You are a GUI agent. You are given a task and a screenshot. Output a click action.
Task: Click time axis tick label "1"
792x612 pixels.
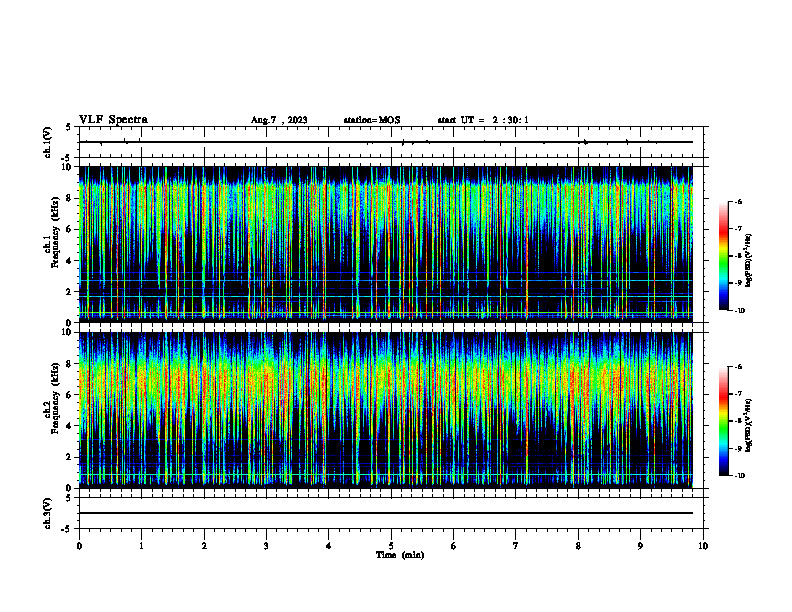click(141, 546)
